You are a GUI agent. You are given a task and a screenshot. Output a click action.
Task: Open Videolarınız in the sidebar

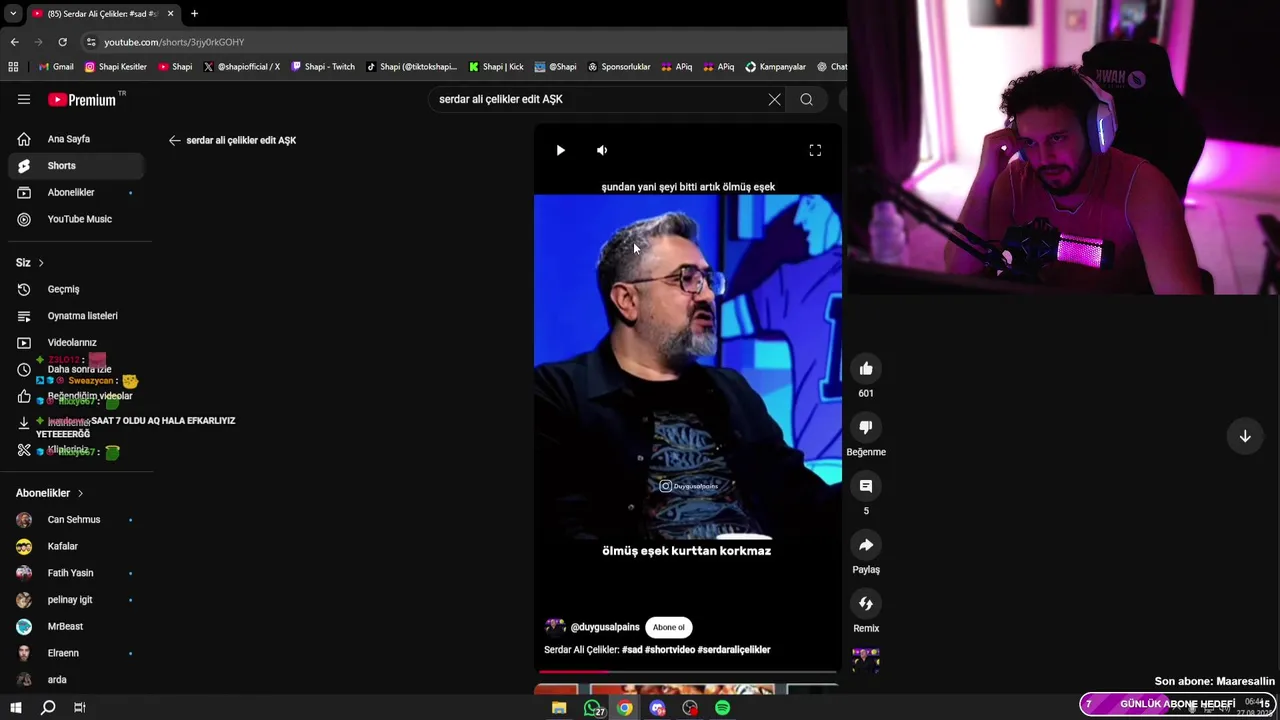click(x=76, y=343)
